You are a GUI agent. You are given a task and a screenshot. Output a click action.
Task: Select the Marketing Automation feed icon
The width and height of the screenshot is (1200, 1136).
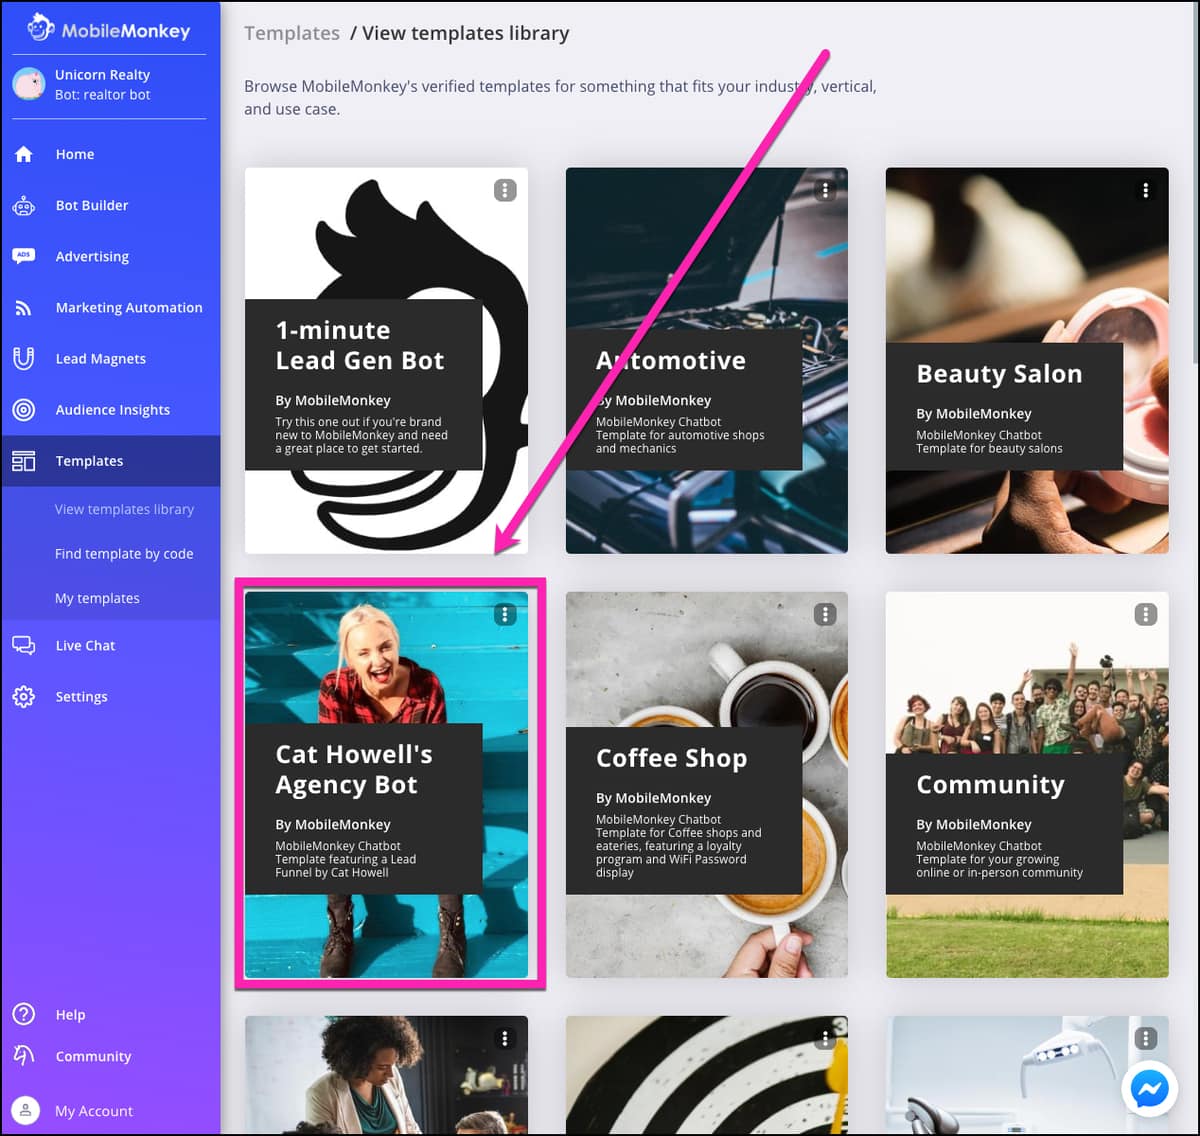(24, 308)
